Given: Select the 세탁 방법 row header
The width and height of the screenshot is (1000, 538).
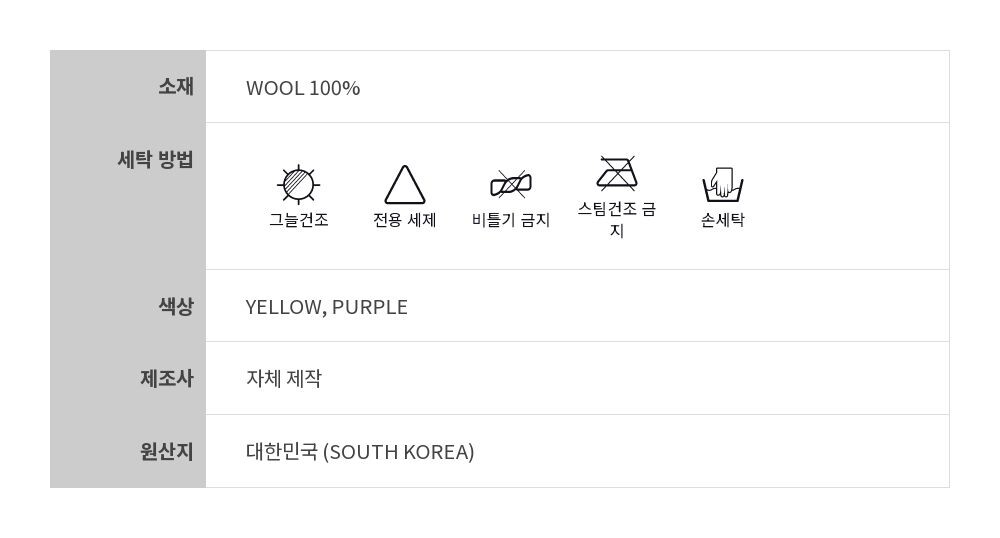Looking at the screenshot, I should click(x=155, y=159).
